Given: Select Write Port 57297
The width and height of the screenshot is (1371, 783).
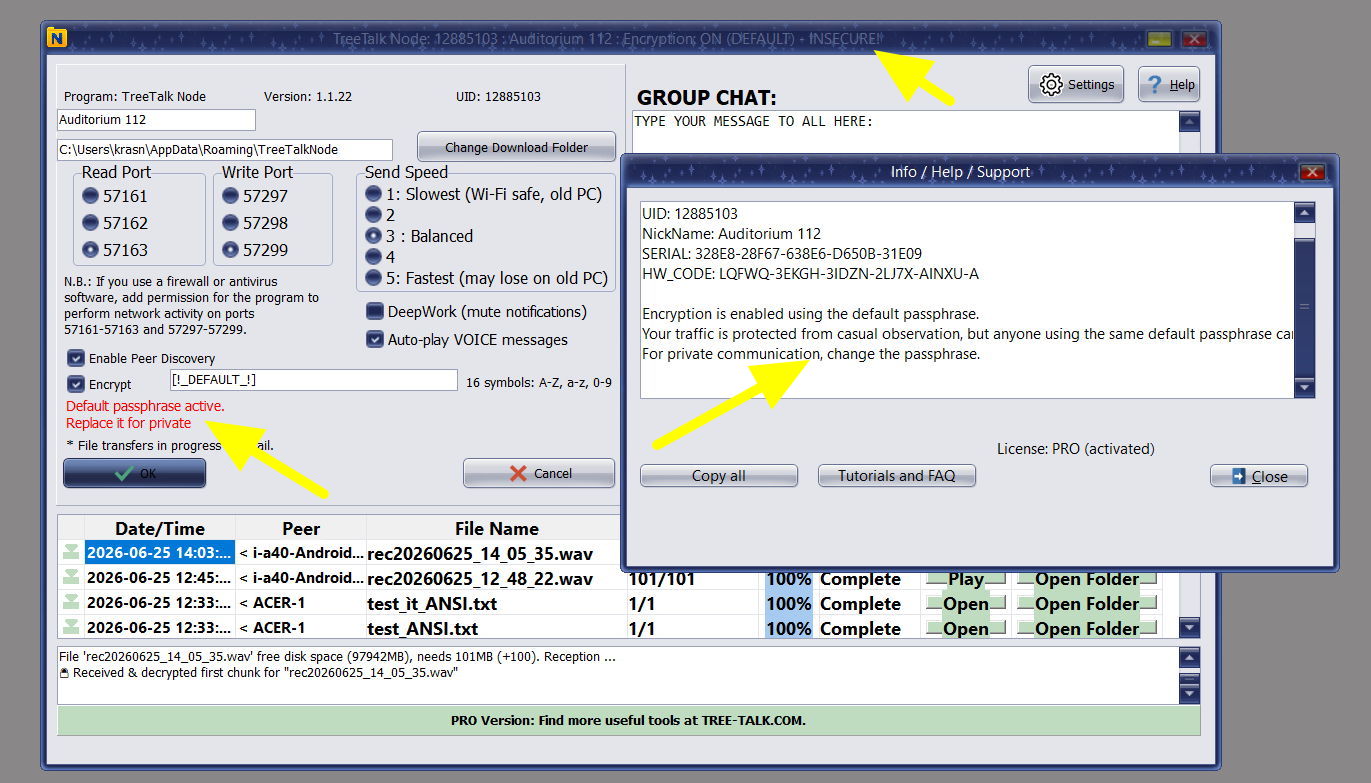Looking at the screenshot, I should coord(231,196).
